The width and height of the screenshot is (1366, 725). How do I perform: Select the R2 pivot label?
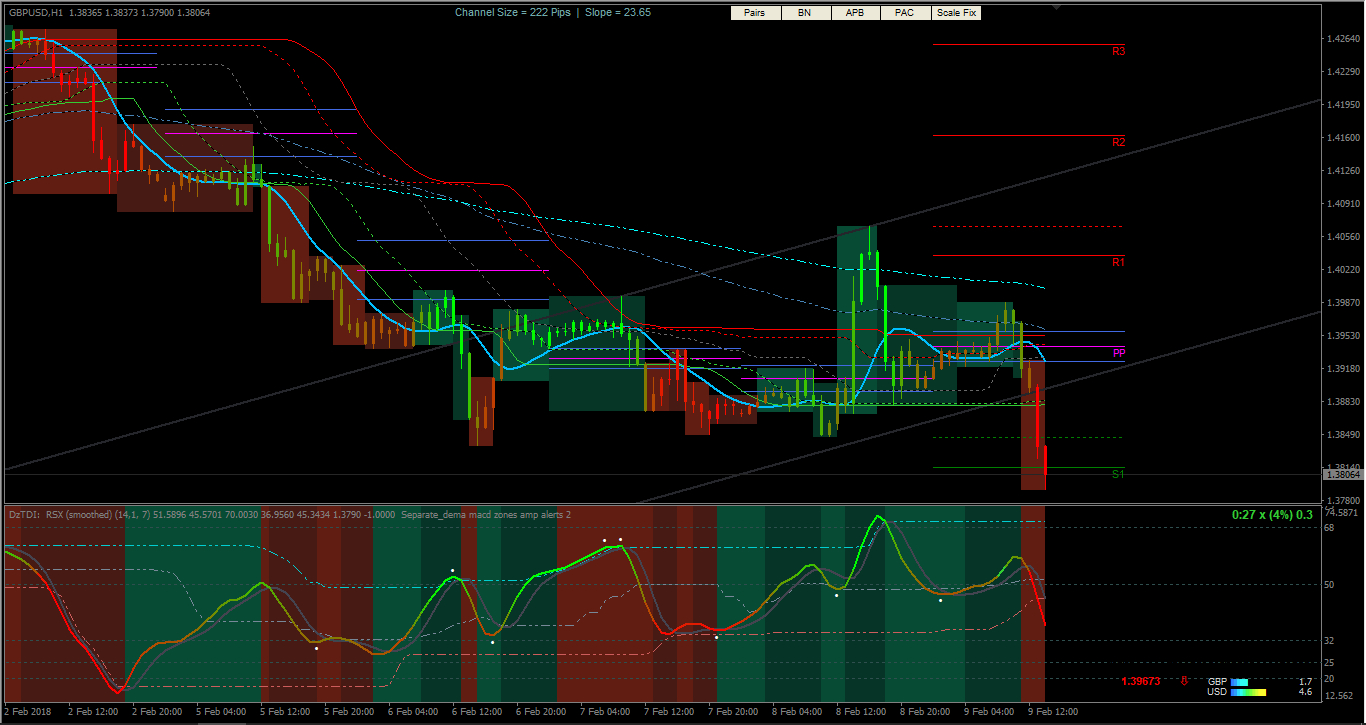click(1119, 142)
